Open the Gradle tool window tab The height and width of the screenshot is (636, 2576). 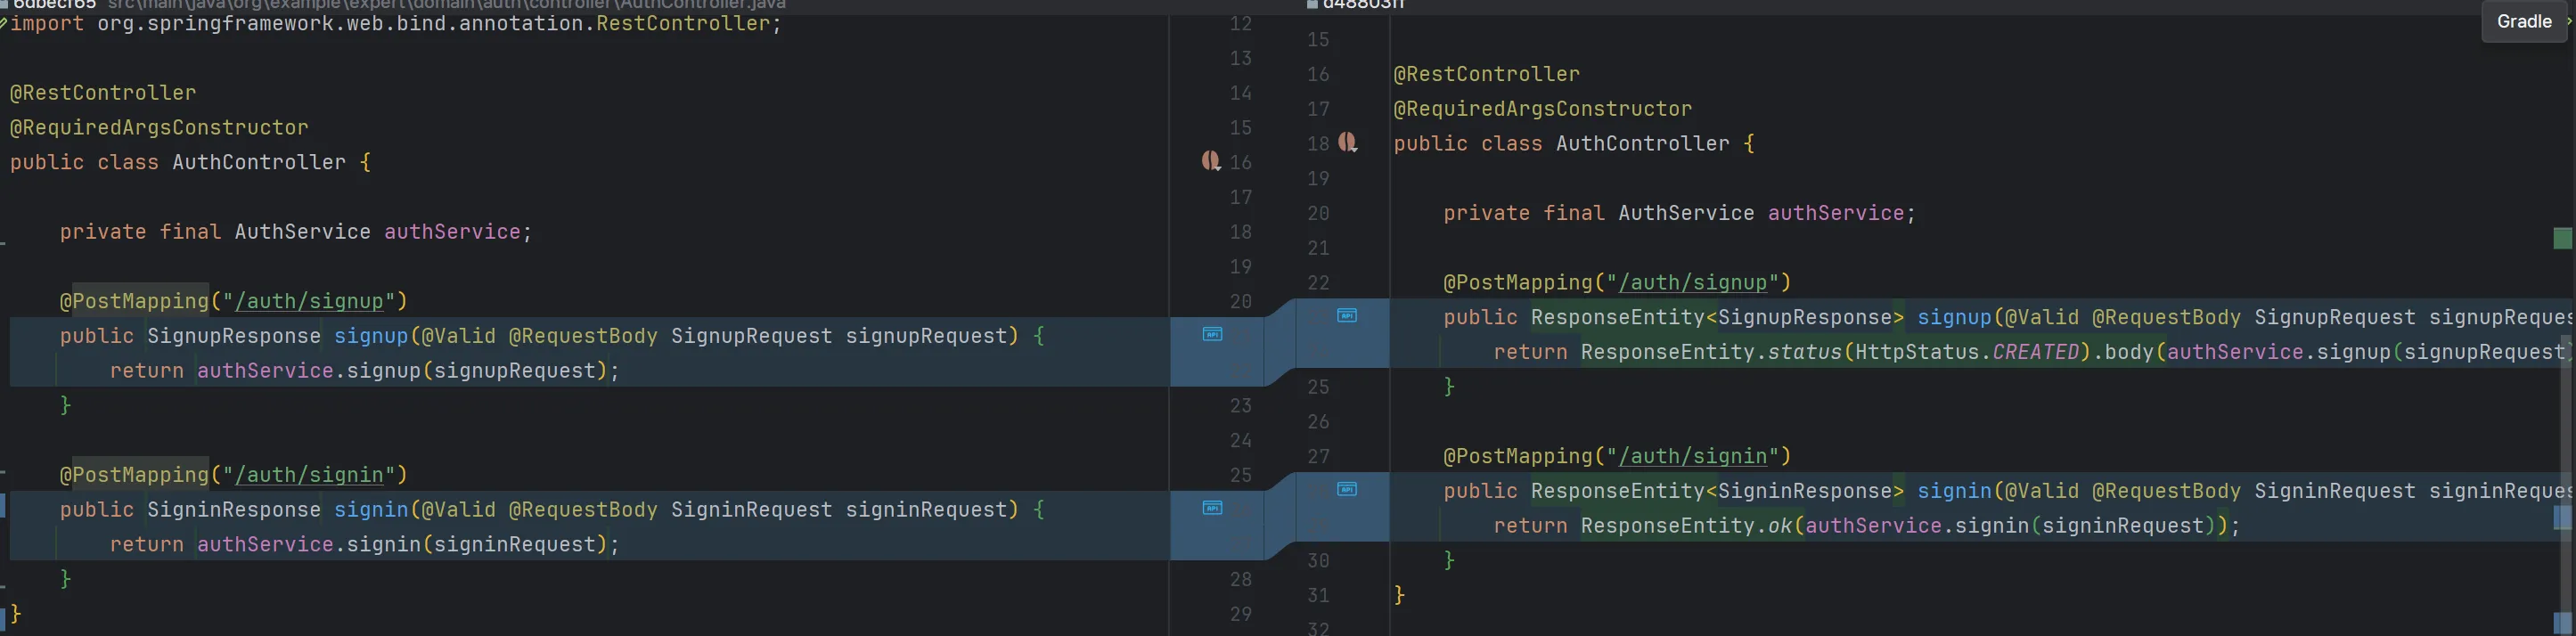tap(2523, 21)
